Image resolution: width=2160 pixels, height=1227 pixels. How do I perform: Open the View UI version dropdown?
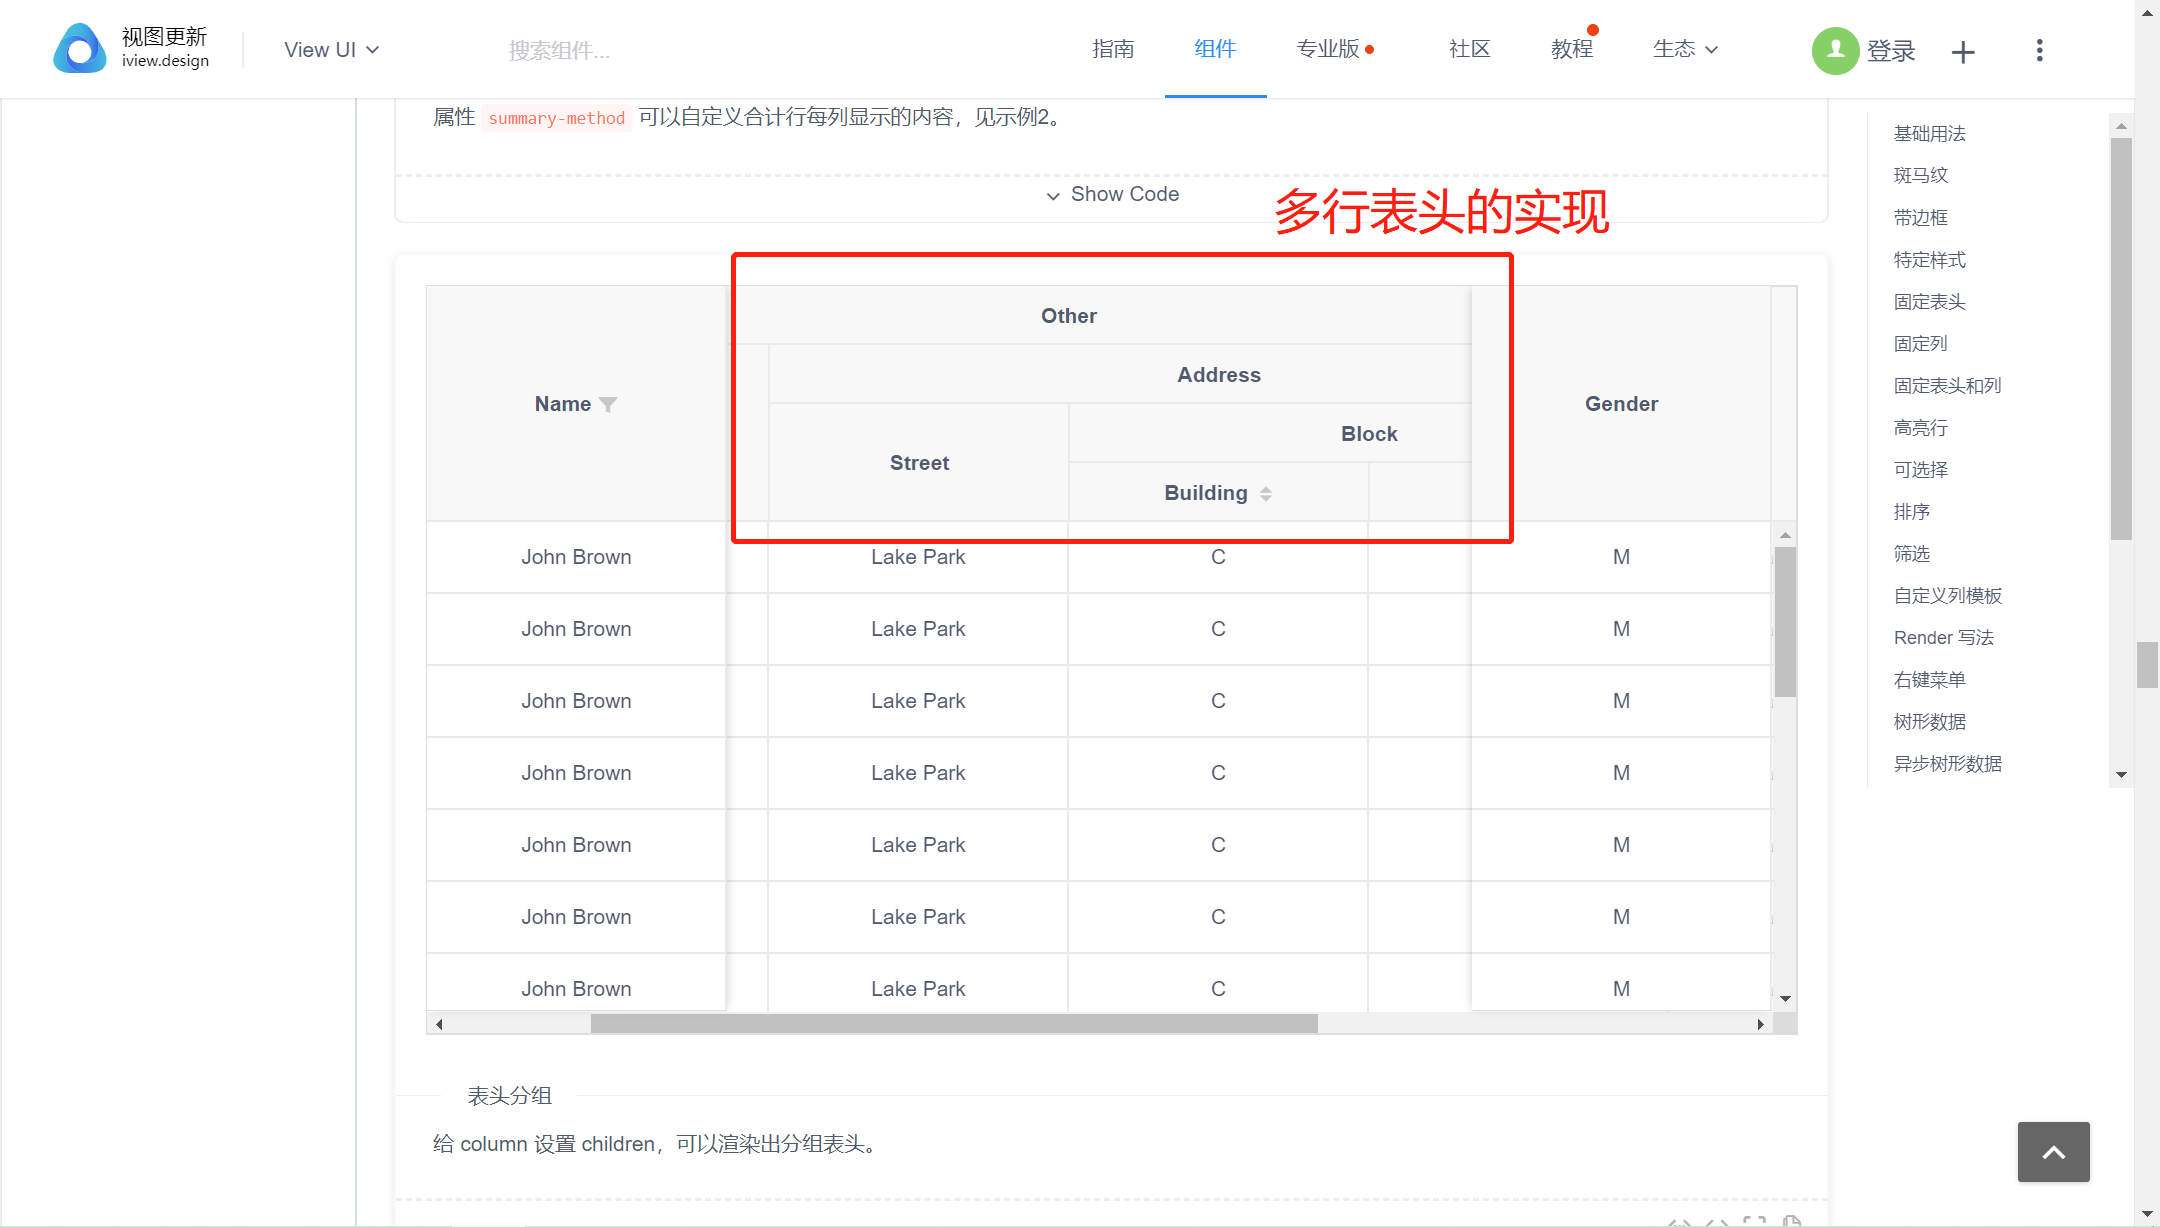[331, 50]
